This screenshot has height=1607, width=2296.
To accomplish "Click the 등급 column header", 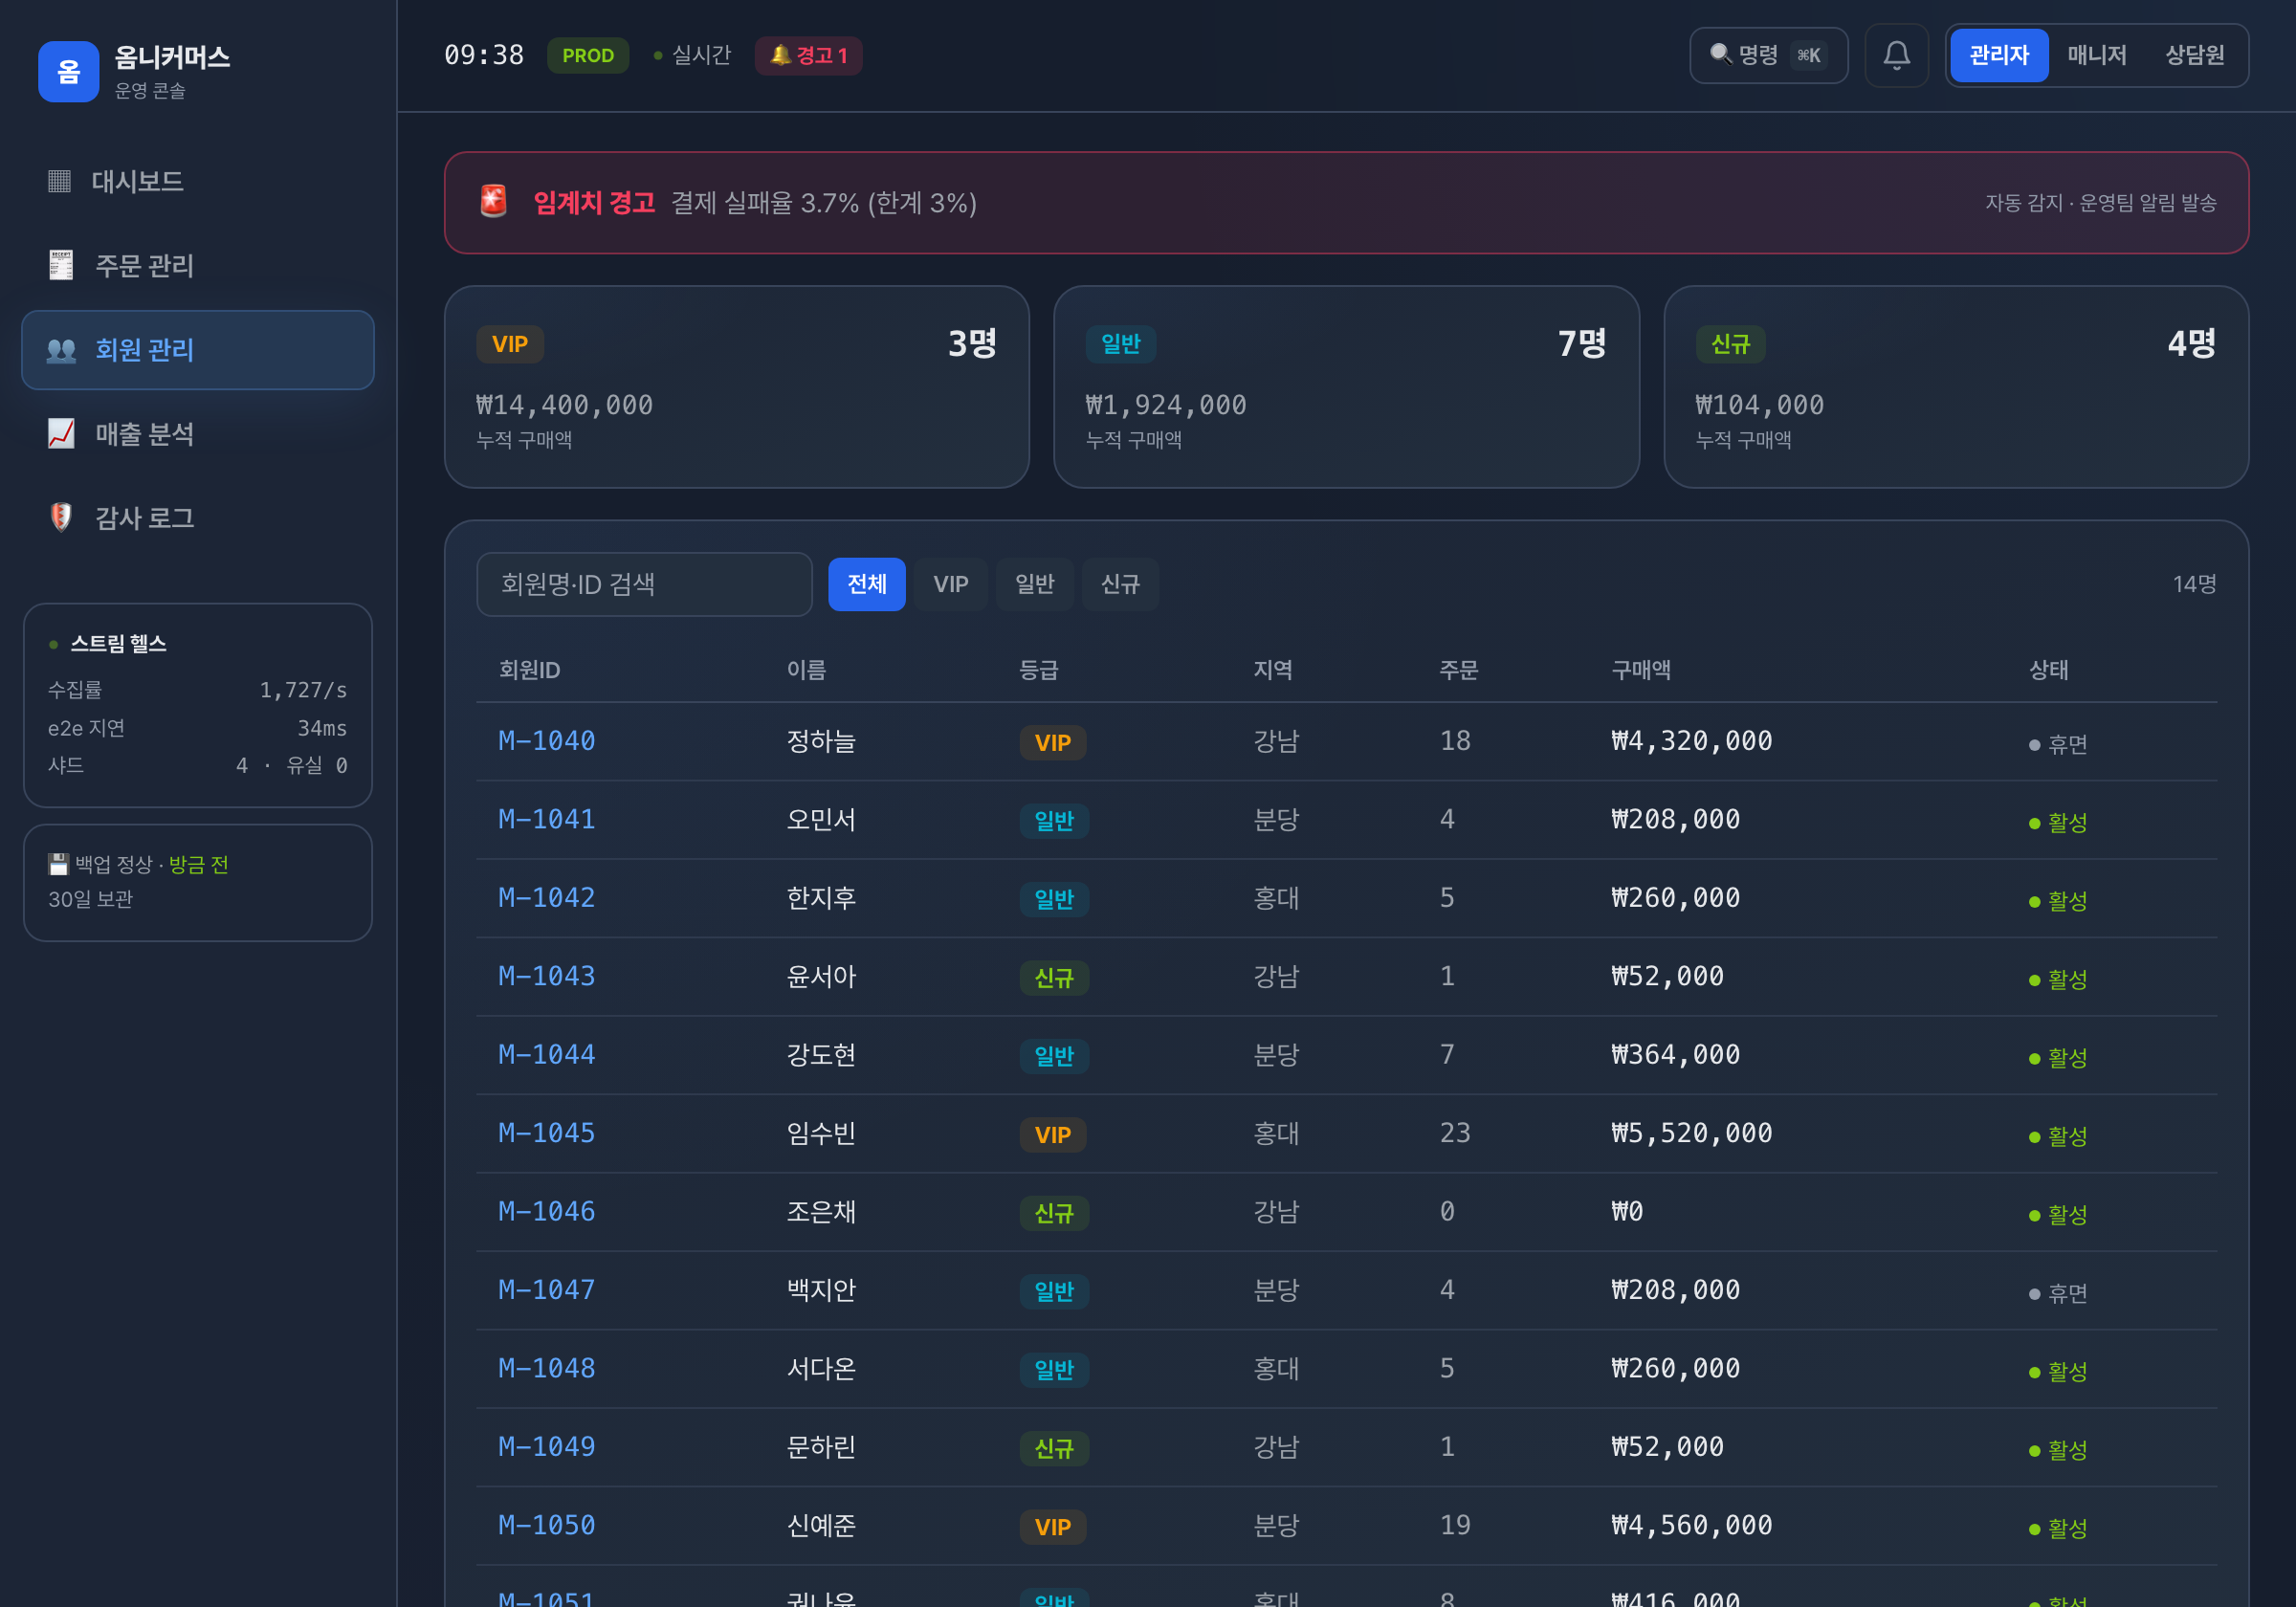I will (x=1039, y=670).
